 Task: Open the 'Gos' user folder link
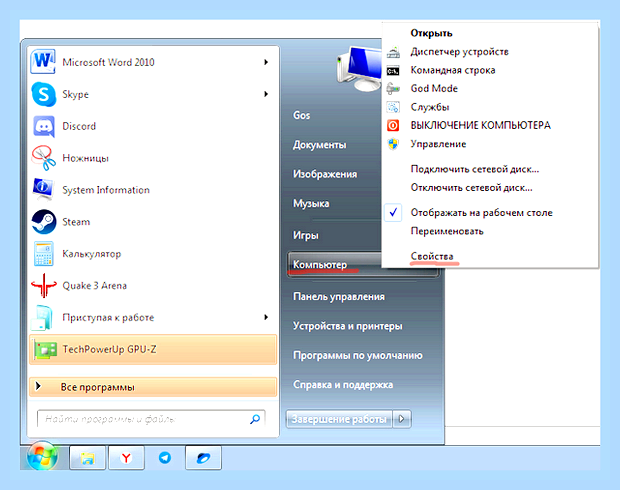click(x=302, y=115)
